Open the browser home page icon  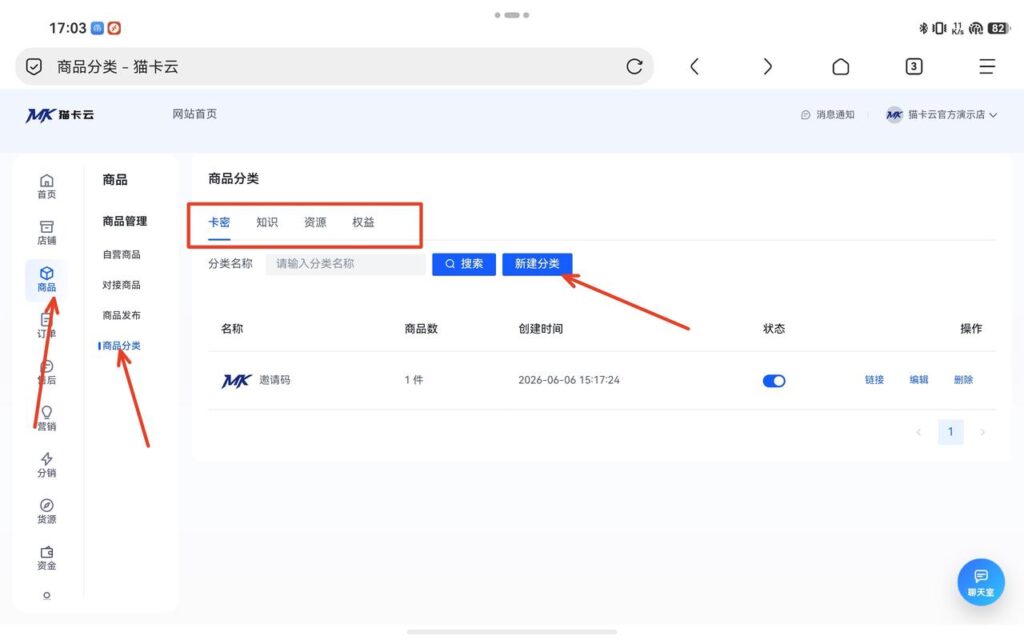click(x=840, y=67)
